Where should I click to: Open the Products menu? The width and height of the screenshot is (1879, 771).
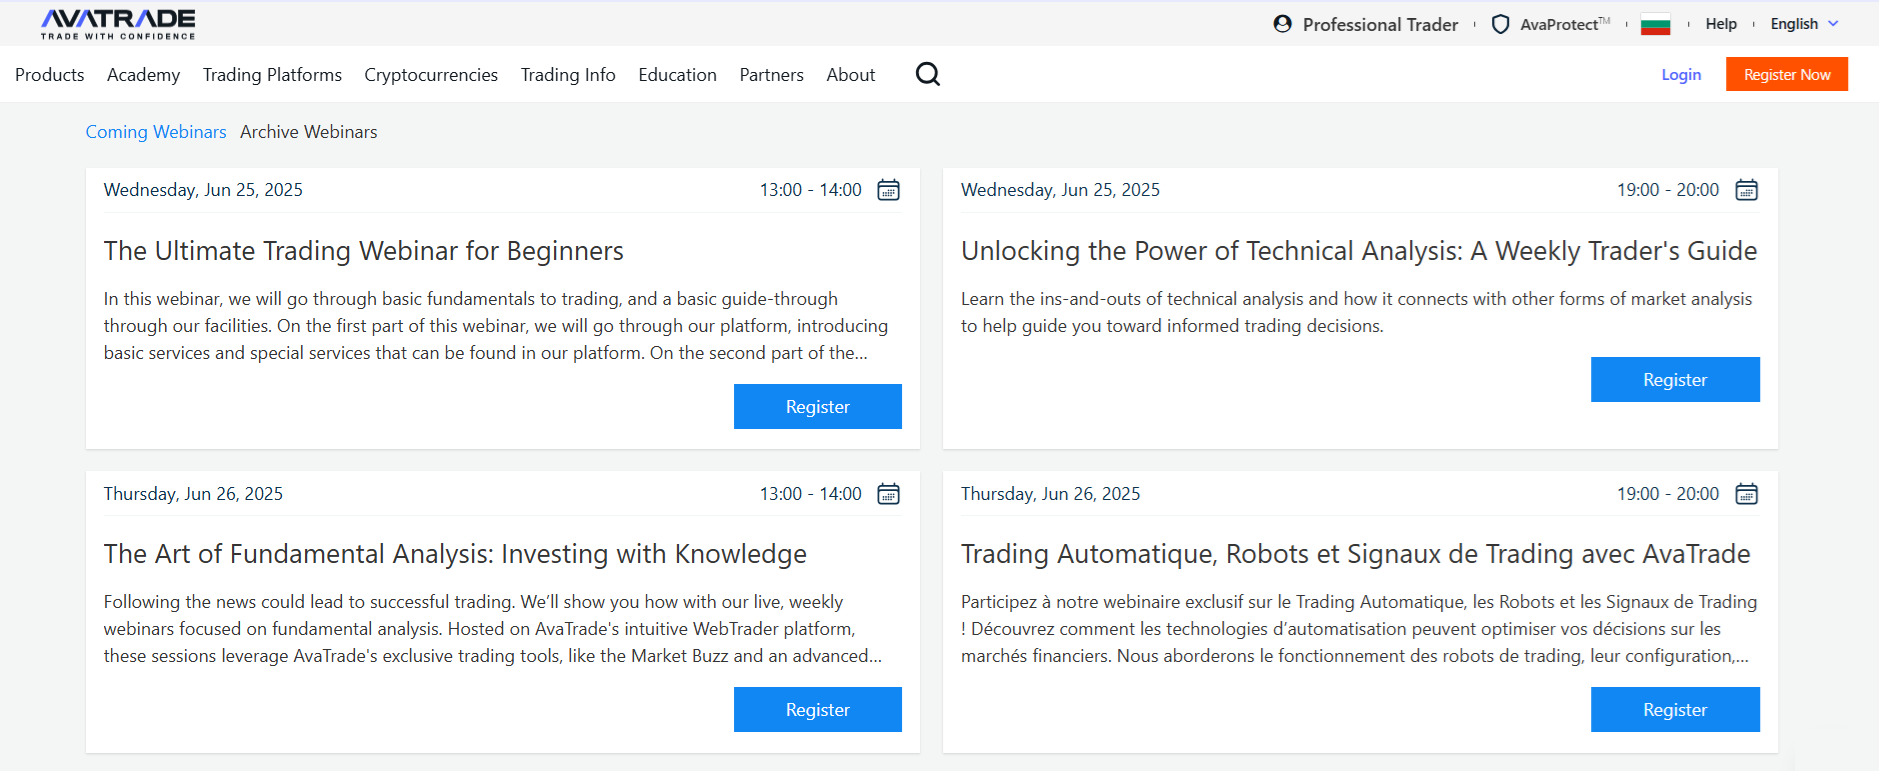(x=50, y=75)
